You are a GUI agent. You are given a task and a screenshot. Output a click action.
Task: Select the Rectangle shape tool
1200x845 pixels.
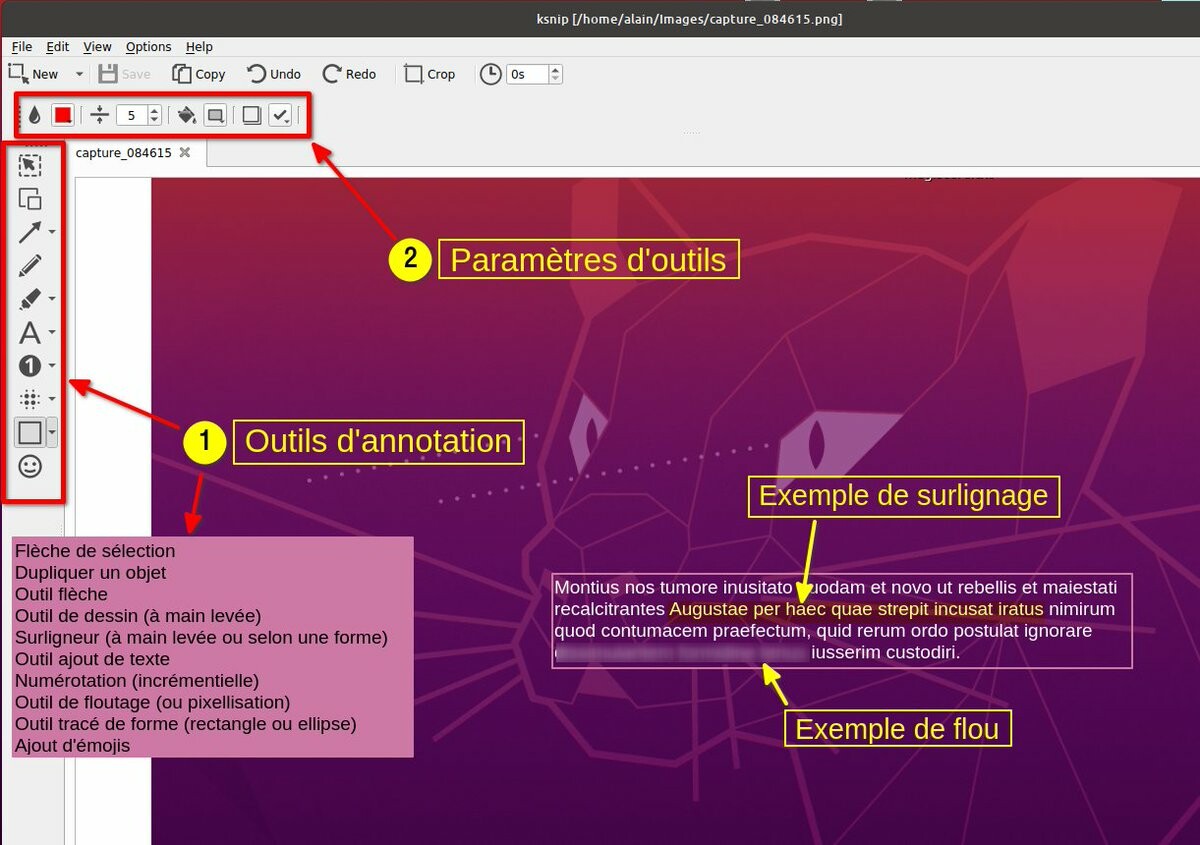30,432
